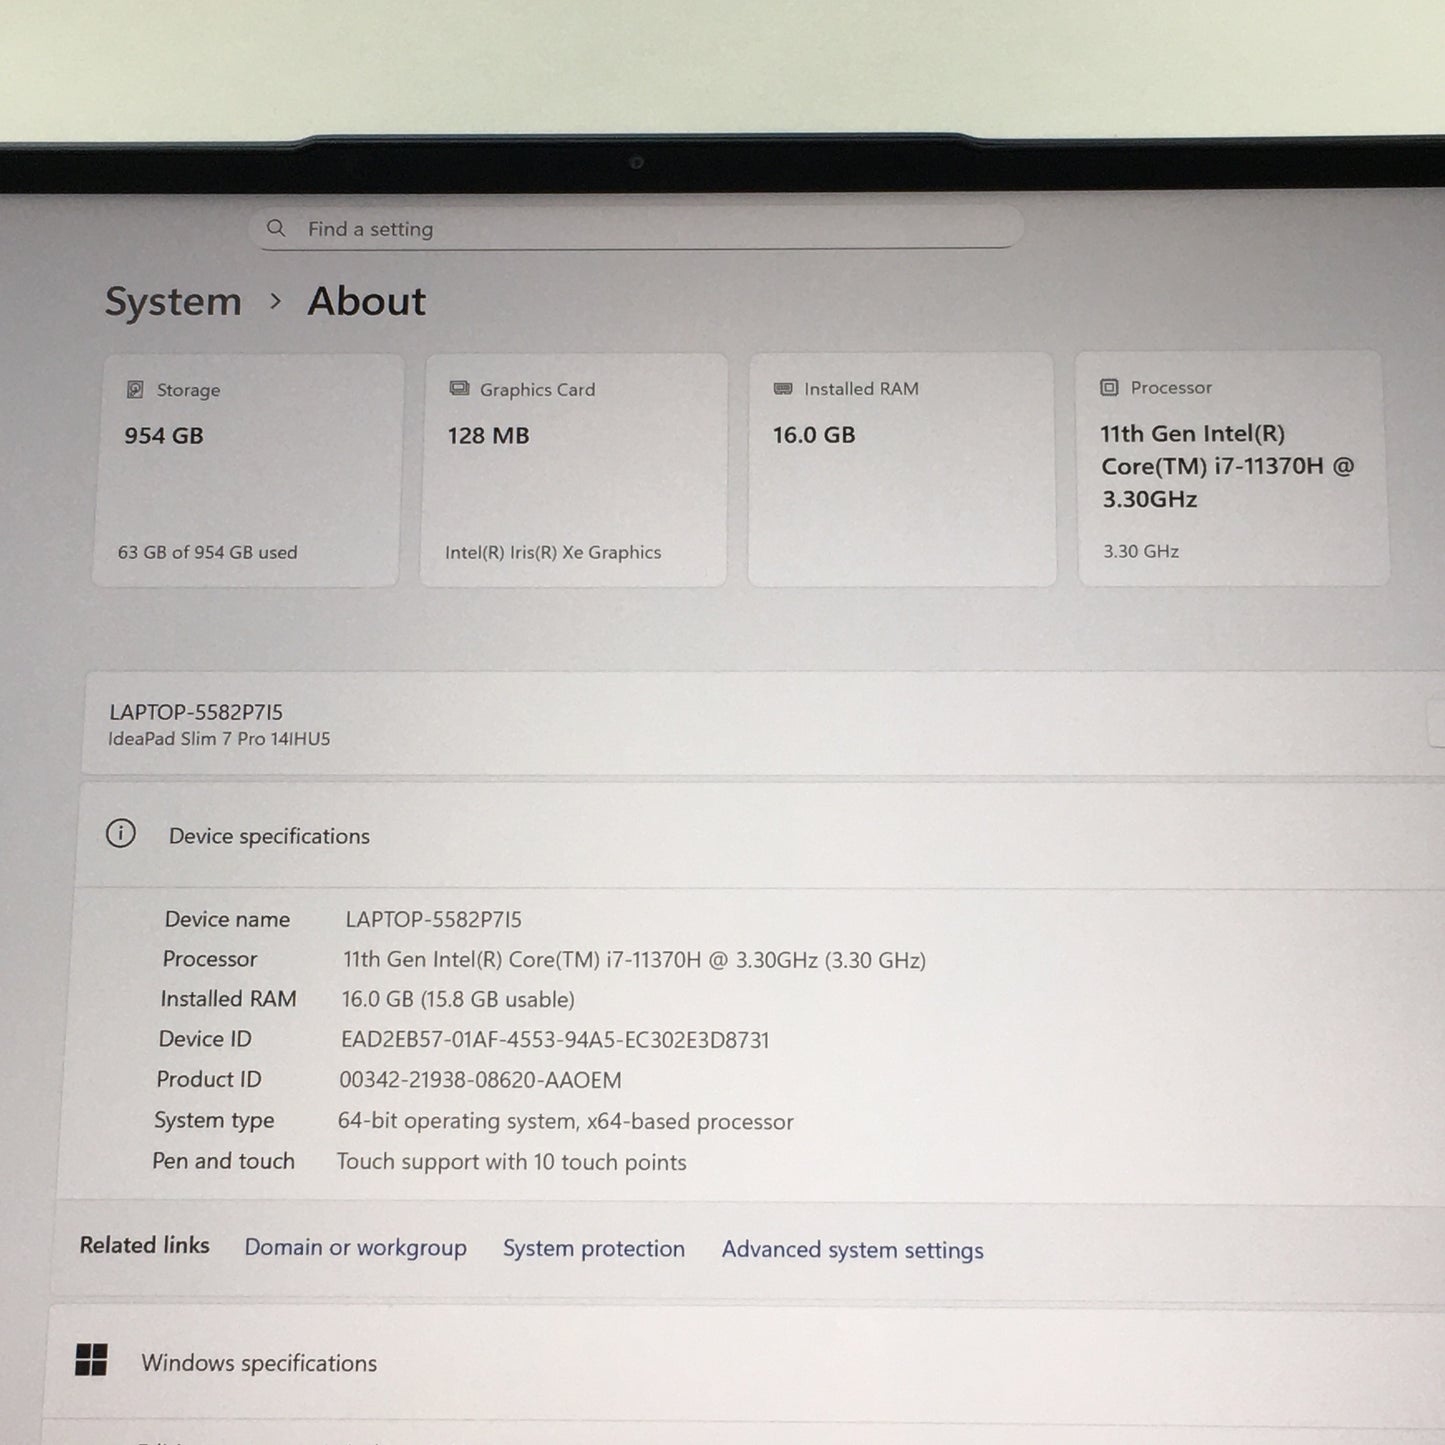Click the Graphics Card icon
This screenshot has width=1445, height=1445.
[x=459, y=388]
